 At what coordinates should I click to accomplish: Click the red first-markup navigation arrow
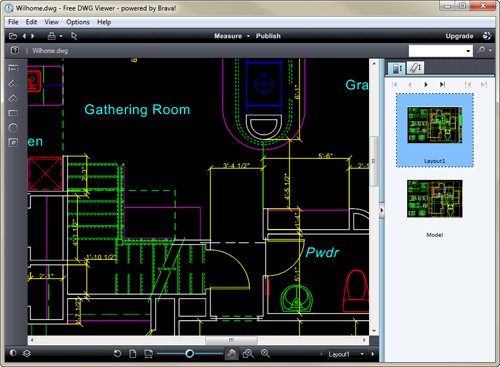click(468, 85)
